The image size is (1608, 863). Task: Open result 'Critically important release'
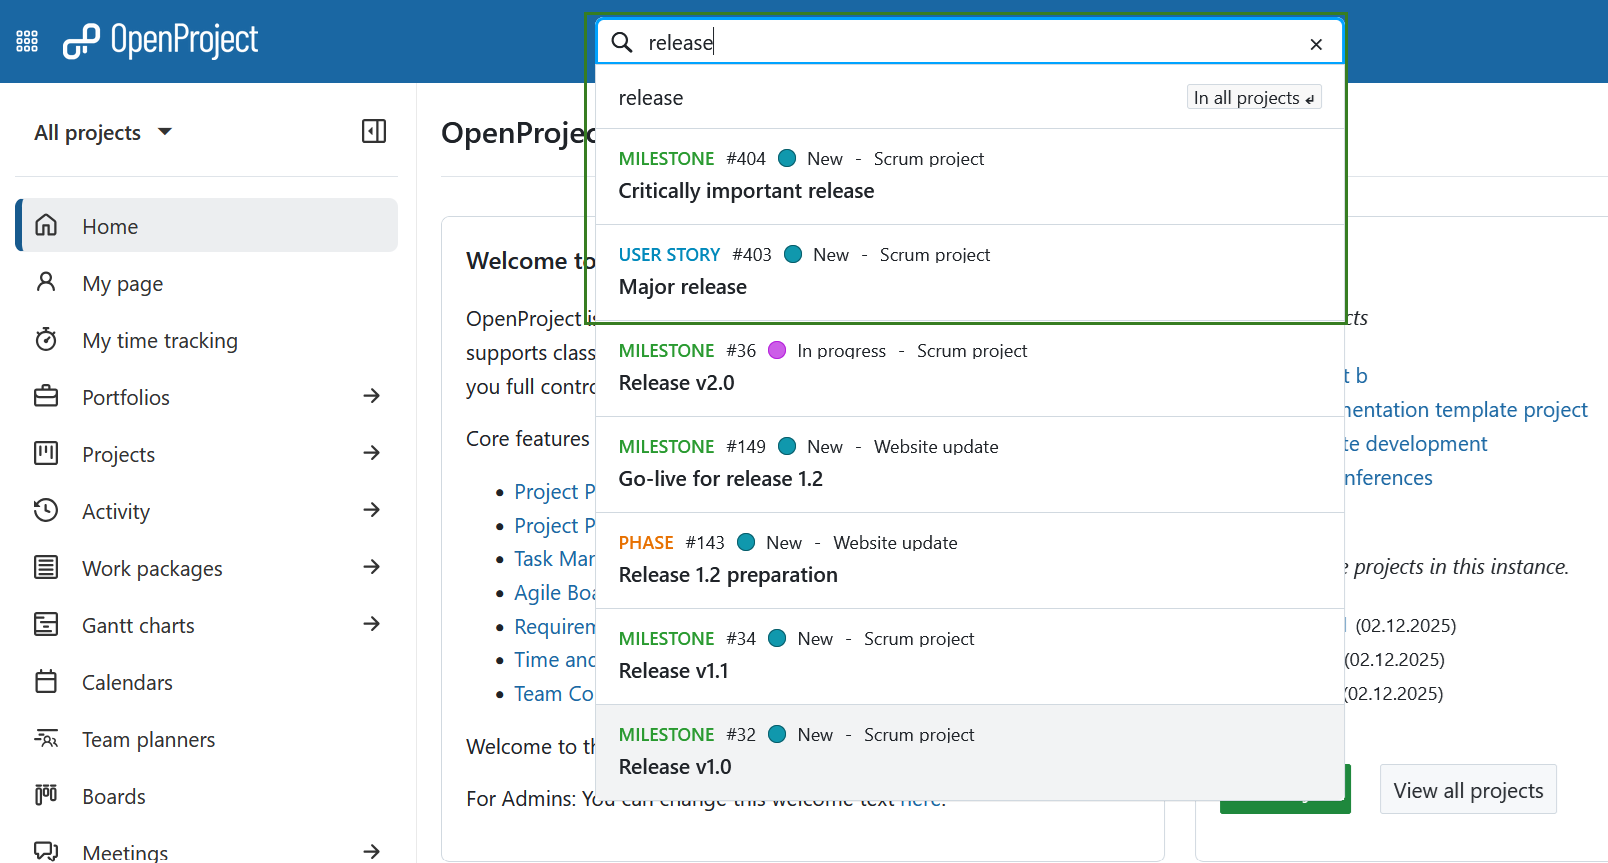970,176
